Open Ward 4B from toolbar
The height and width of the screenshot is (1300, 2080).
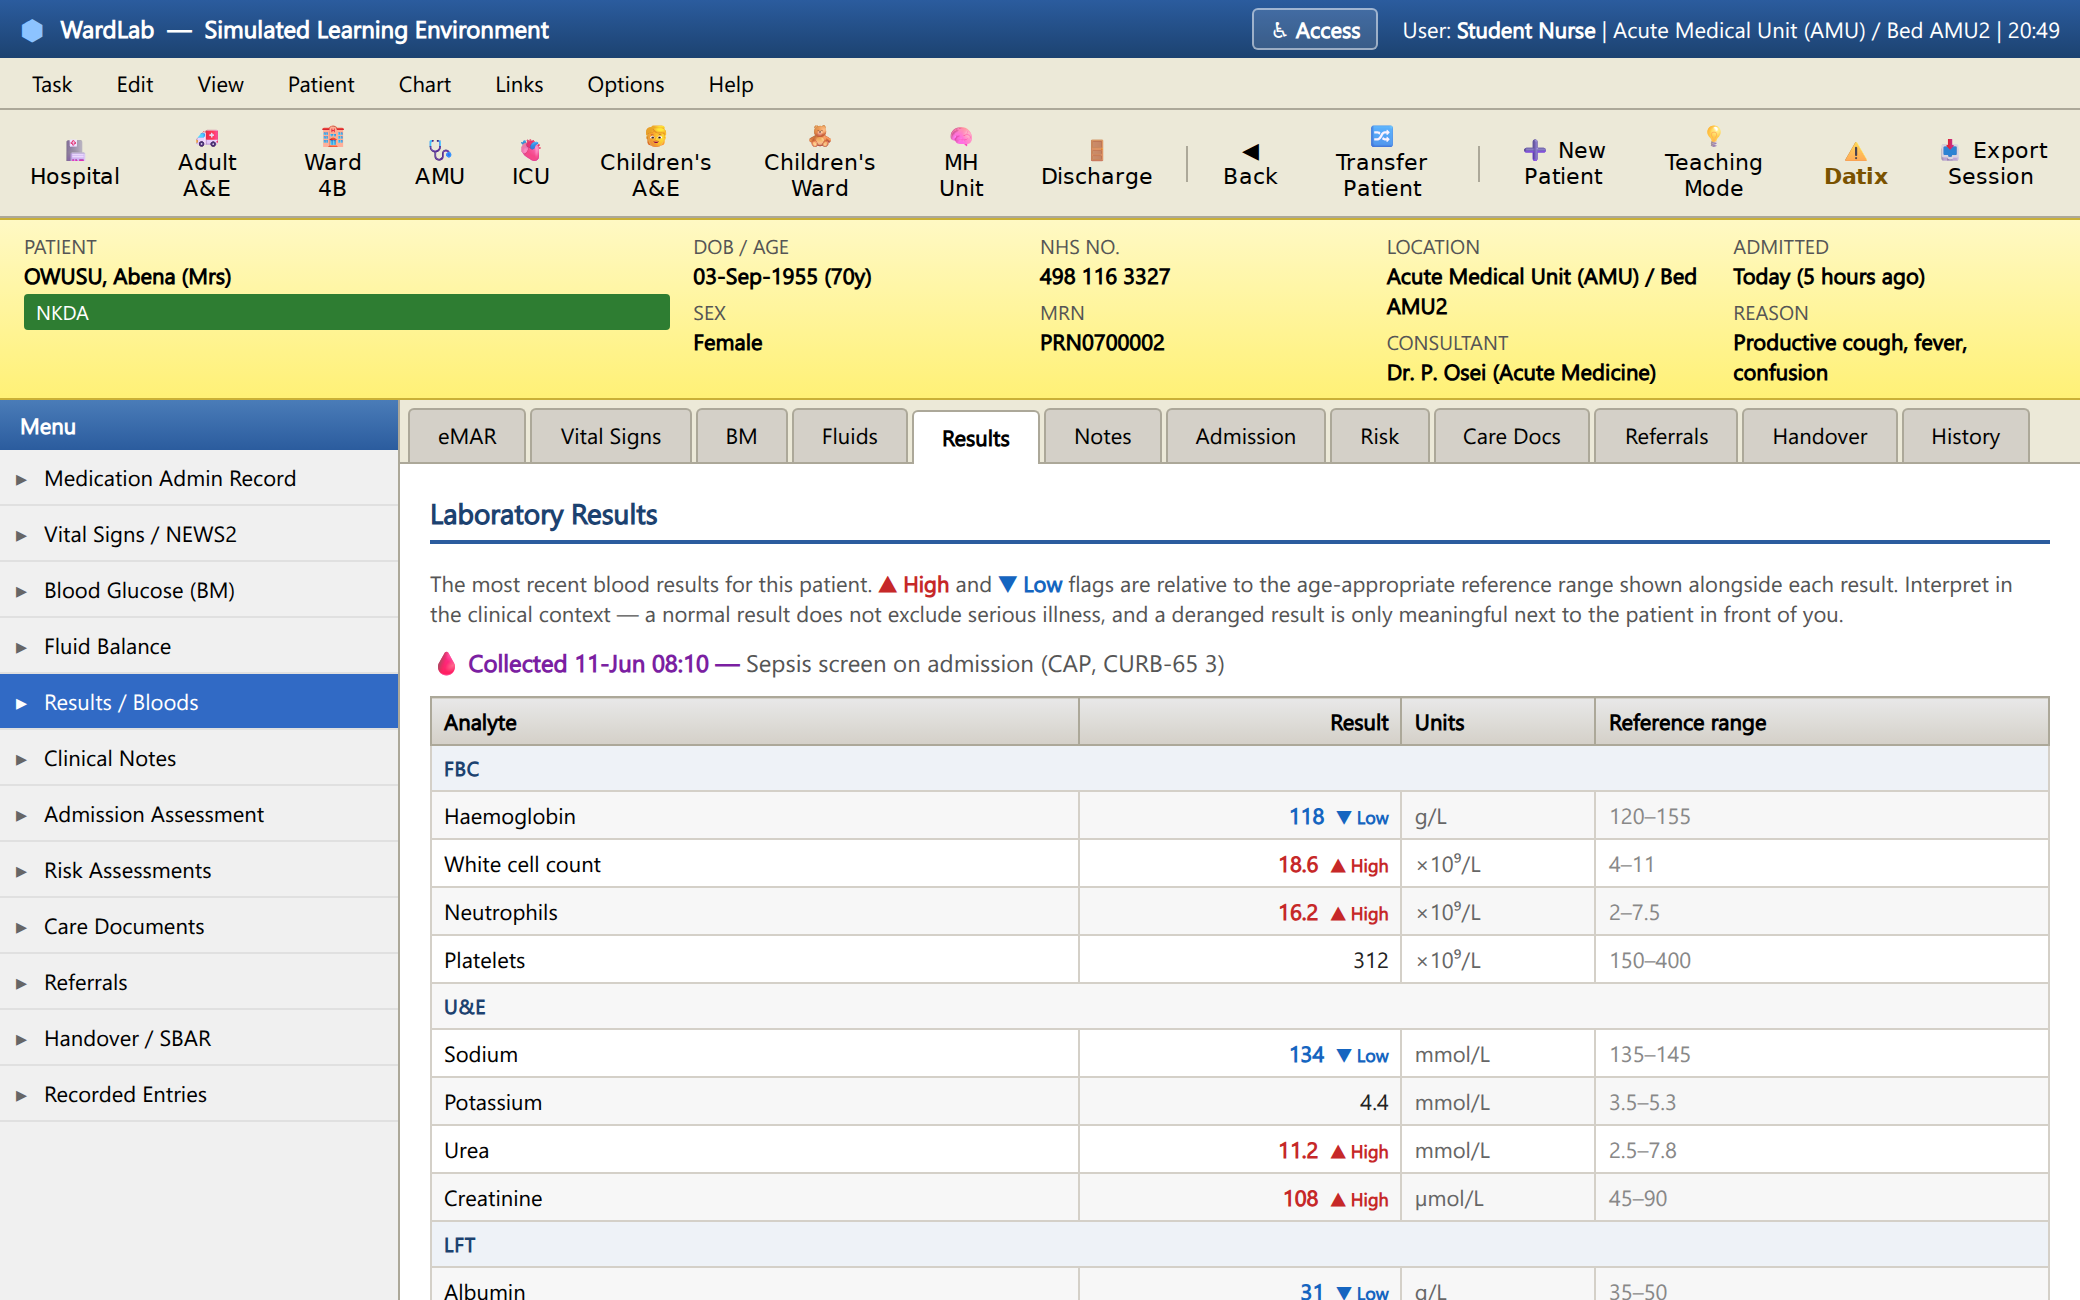332,164
